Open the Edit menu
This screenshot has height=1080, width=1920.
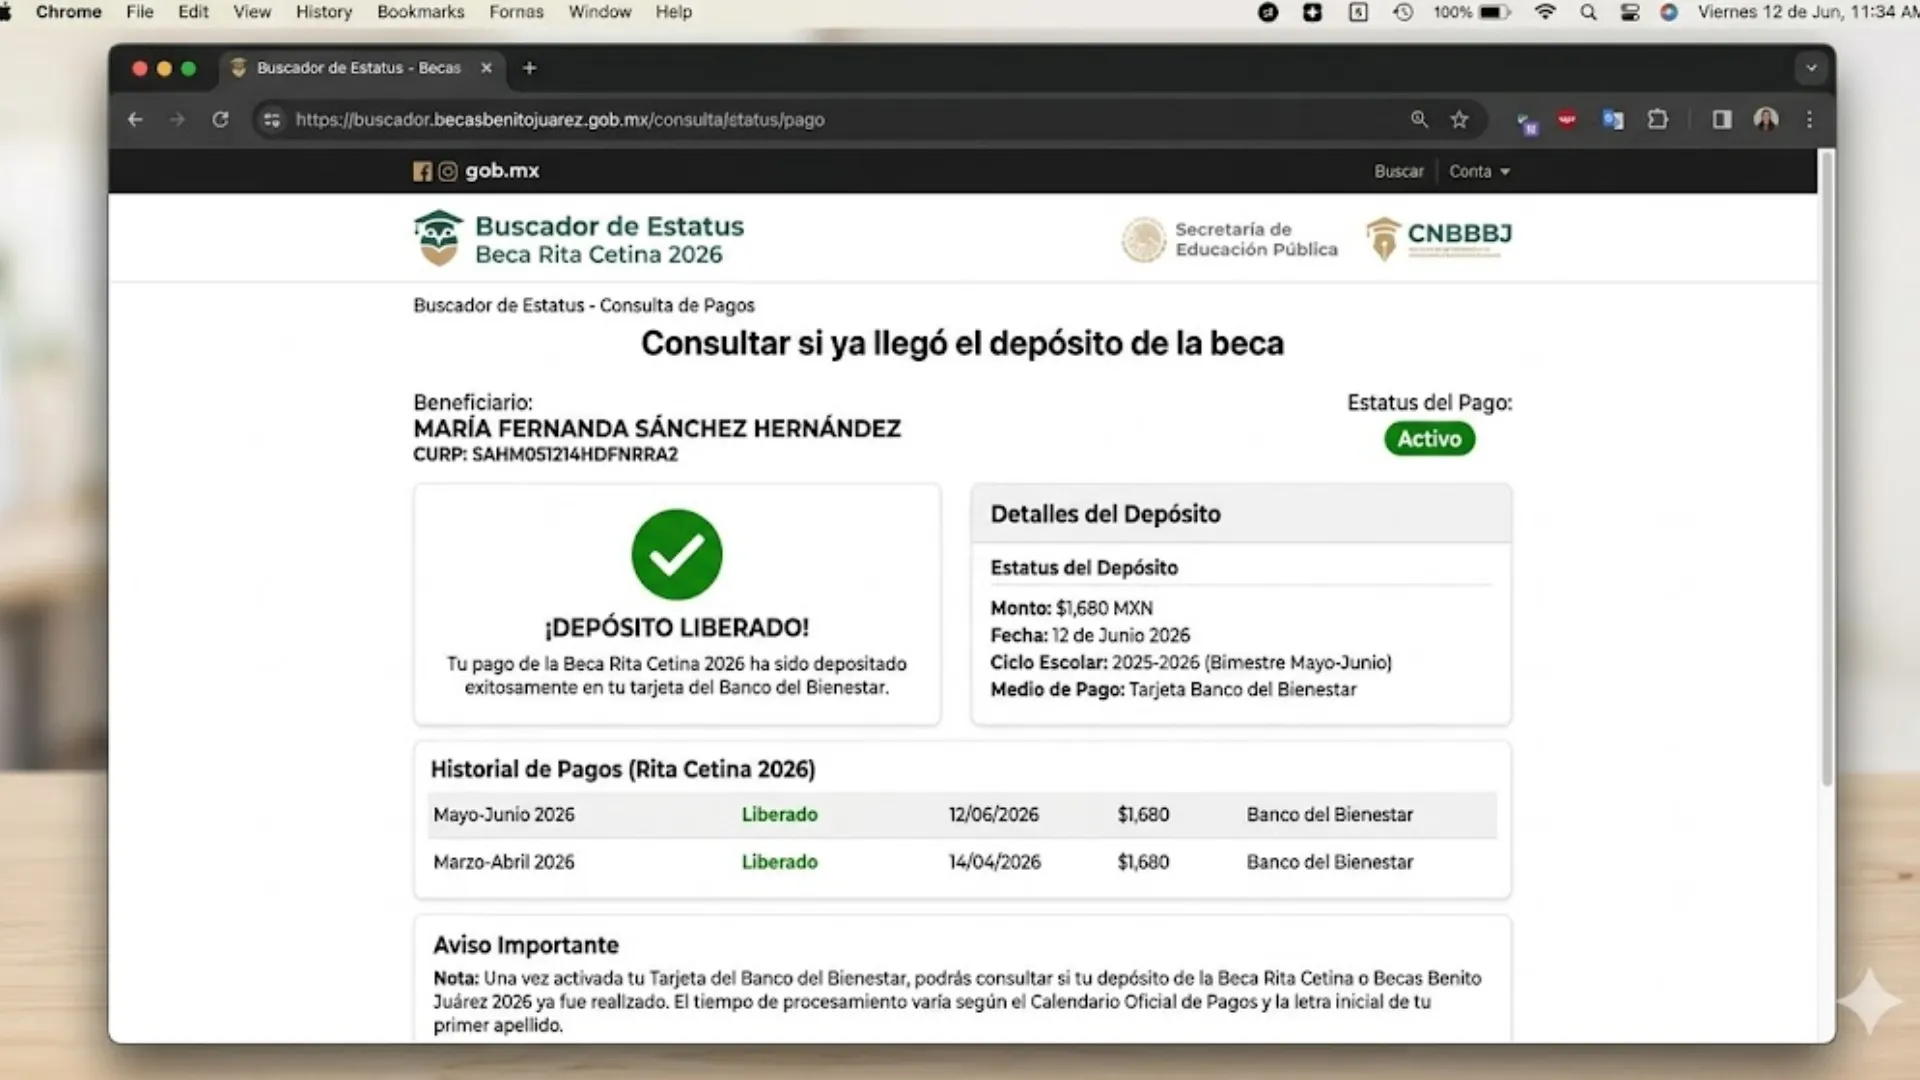193,12
